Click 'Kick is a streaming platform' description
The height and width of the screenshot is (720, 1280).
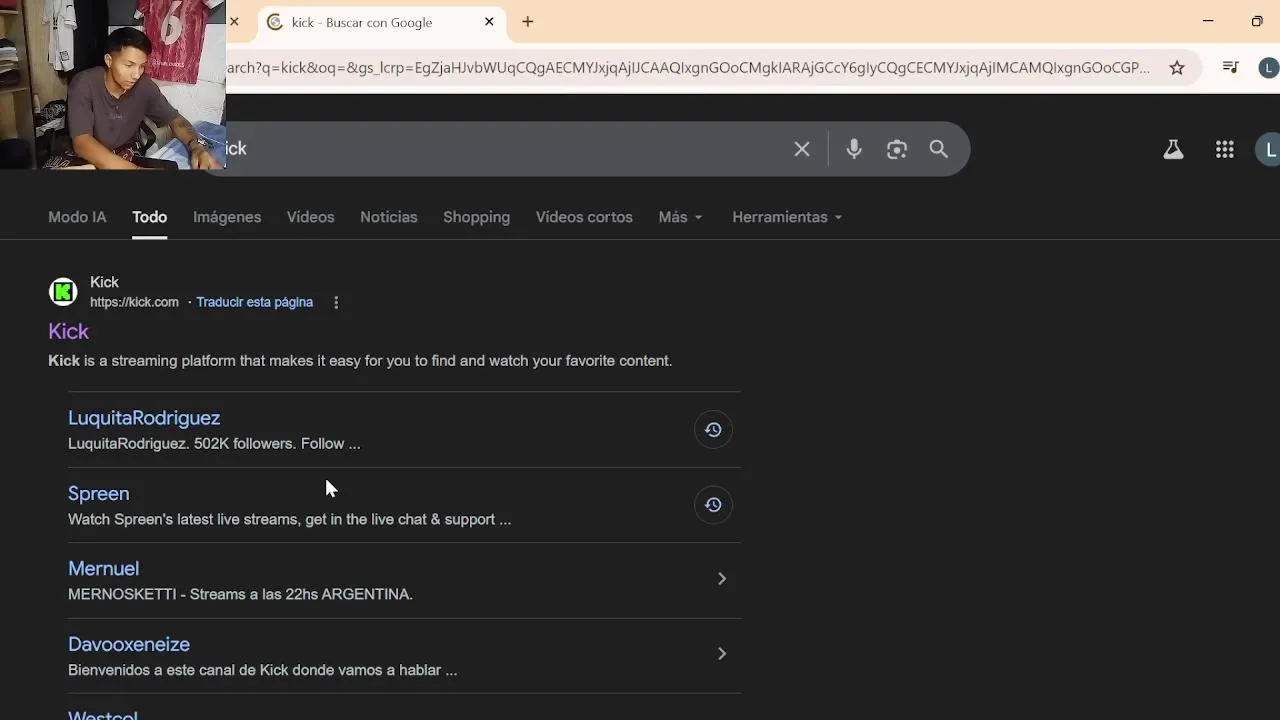360,361
